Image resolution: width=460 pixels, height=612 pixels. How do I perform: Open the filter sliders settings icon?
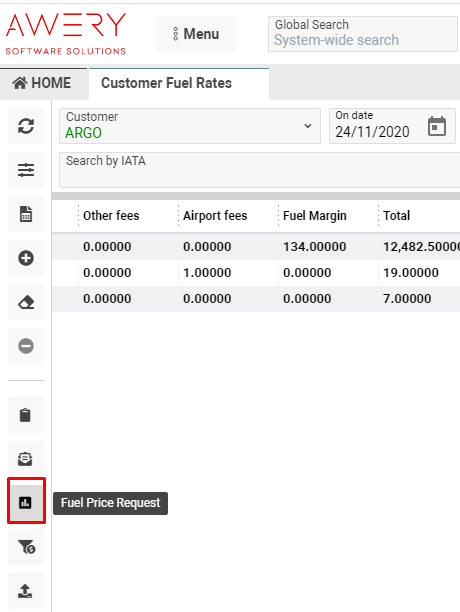pyautogui.click(x=26, y=170)
